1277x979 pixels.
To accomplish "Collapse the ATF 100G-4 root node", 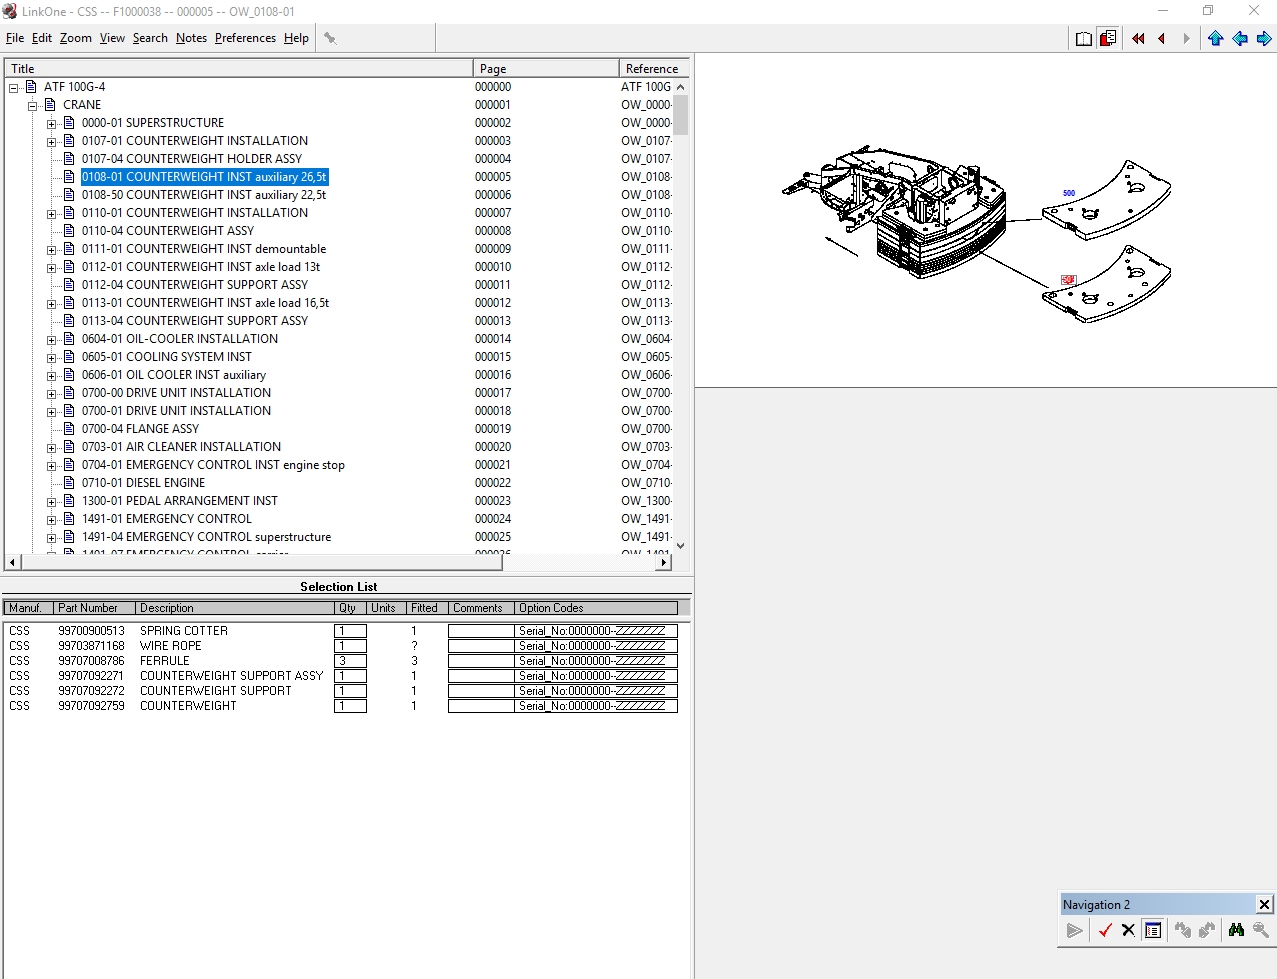I will click(x=13, y=87).
